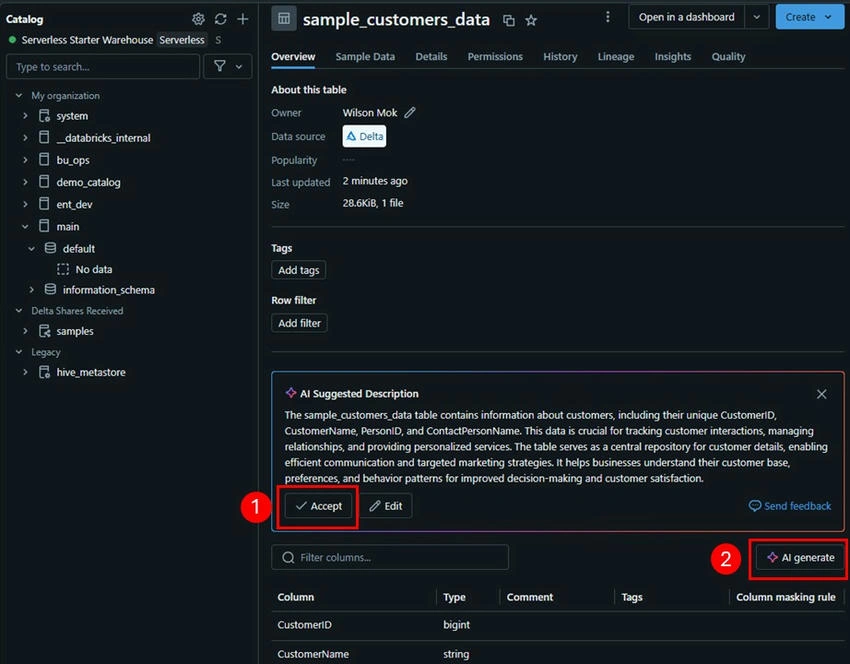The image size is (850, 664).
Task: Click the information_schema database icon
Action: point(50,289)
